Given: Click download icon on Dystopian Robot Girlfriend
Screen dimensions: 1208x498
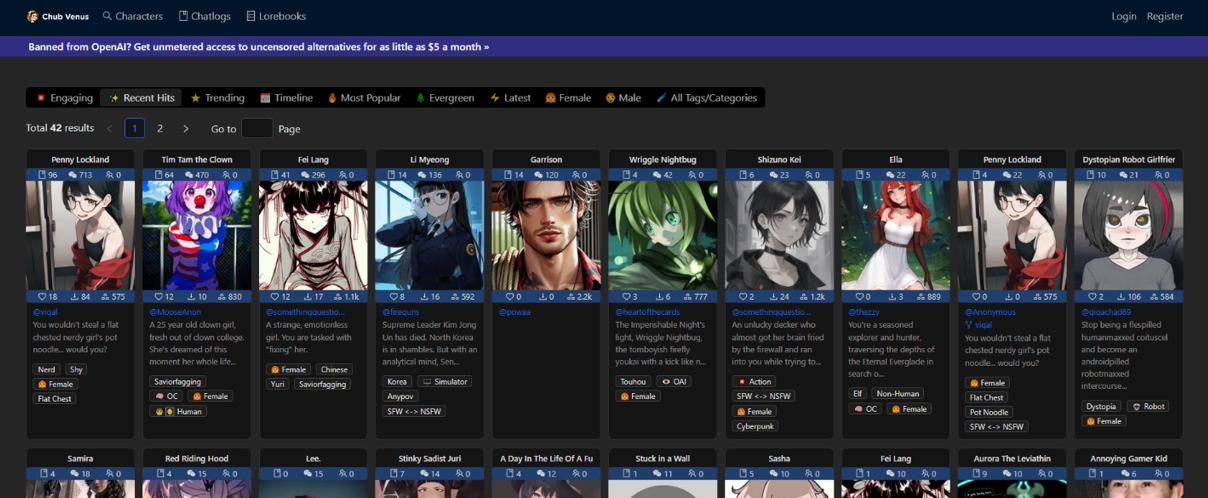Looking at the screenshot, I should [1122, 297].
